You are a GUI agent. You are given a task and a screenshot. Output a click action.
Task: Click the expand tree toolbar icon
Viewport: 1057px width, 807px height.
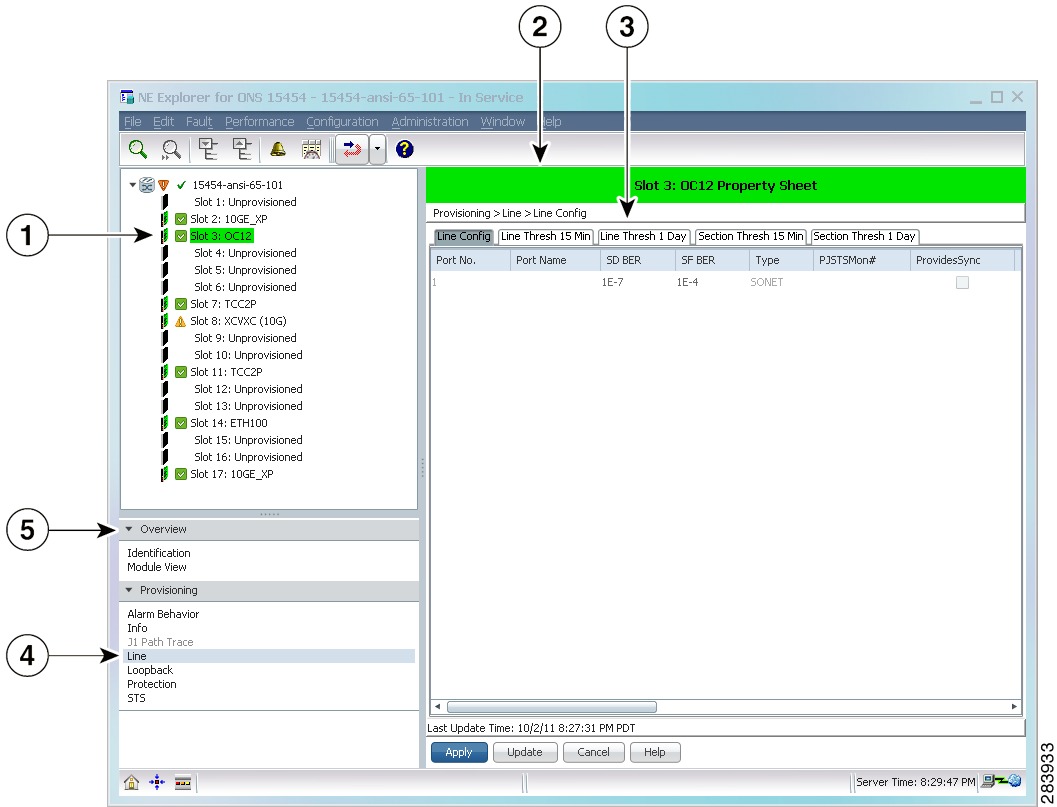(208, 149)
